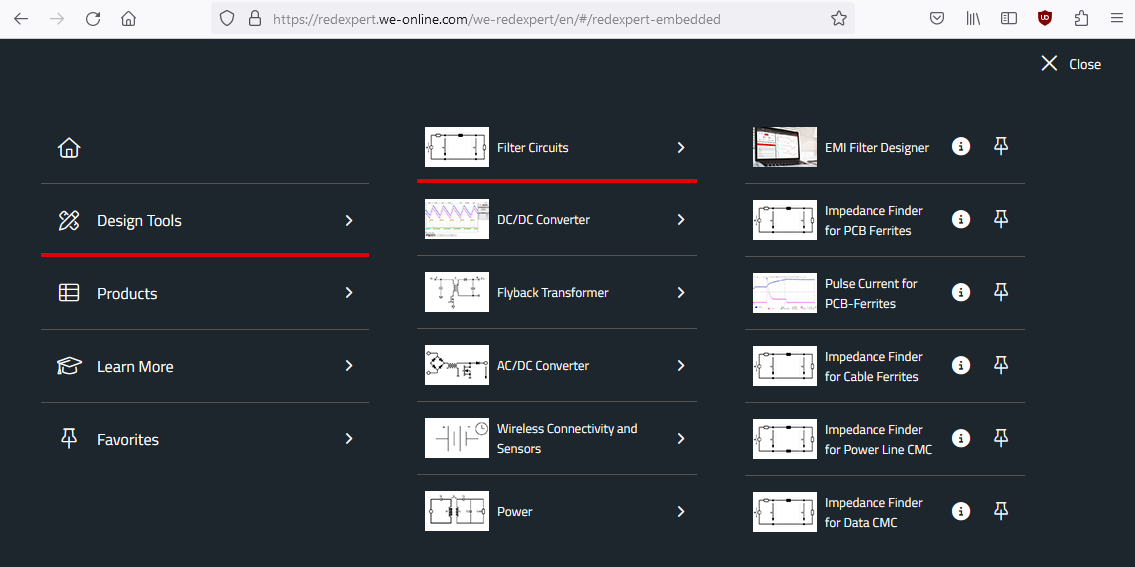Select the Learn More menu item
The image size is (1135, 567).
click(x=205, y=366)
